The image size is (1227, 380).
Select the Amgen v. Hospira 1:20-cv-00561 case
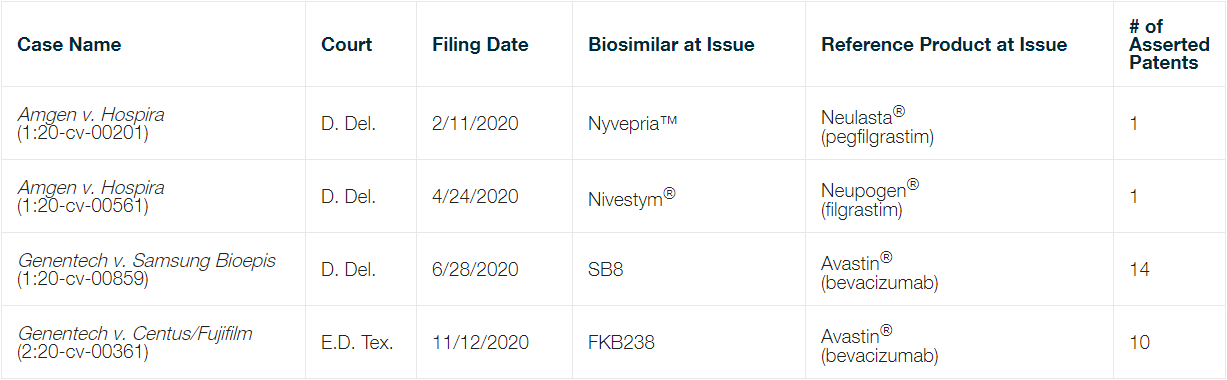click(x=91, y=197)
